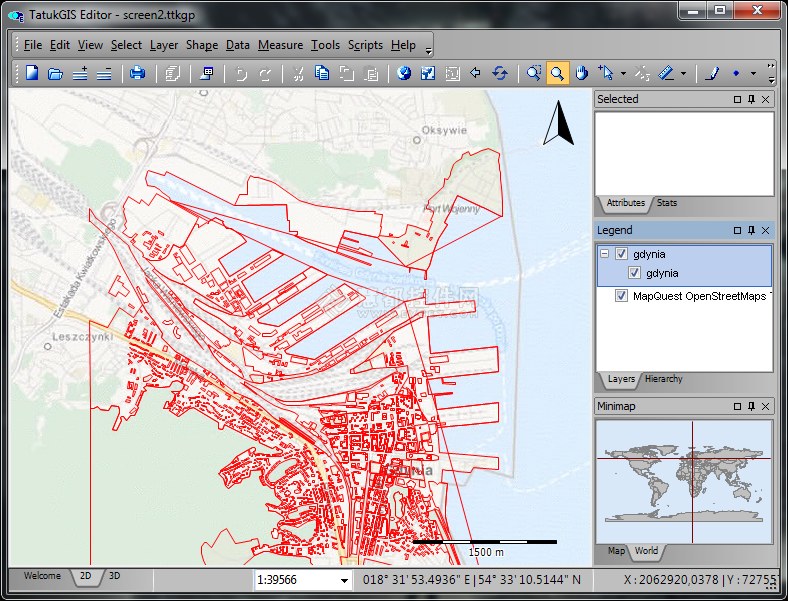This screenshot has height=601, width=788.
Task: Click the previous extent back arrow icon
Action: [475, 73]
